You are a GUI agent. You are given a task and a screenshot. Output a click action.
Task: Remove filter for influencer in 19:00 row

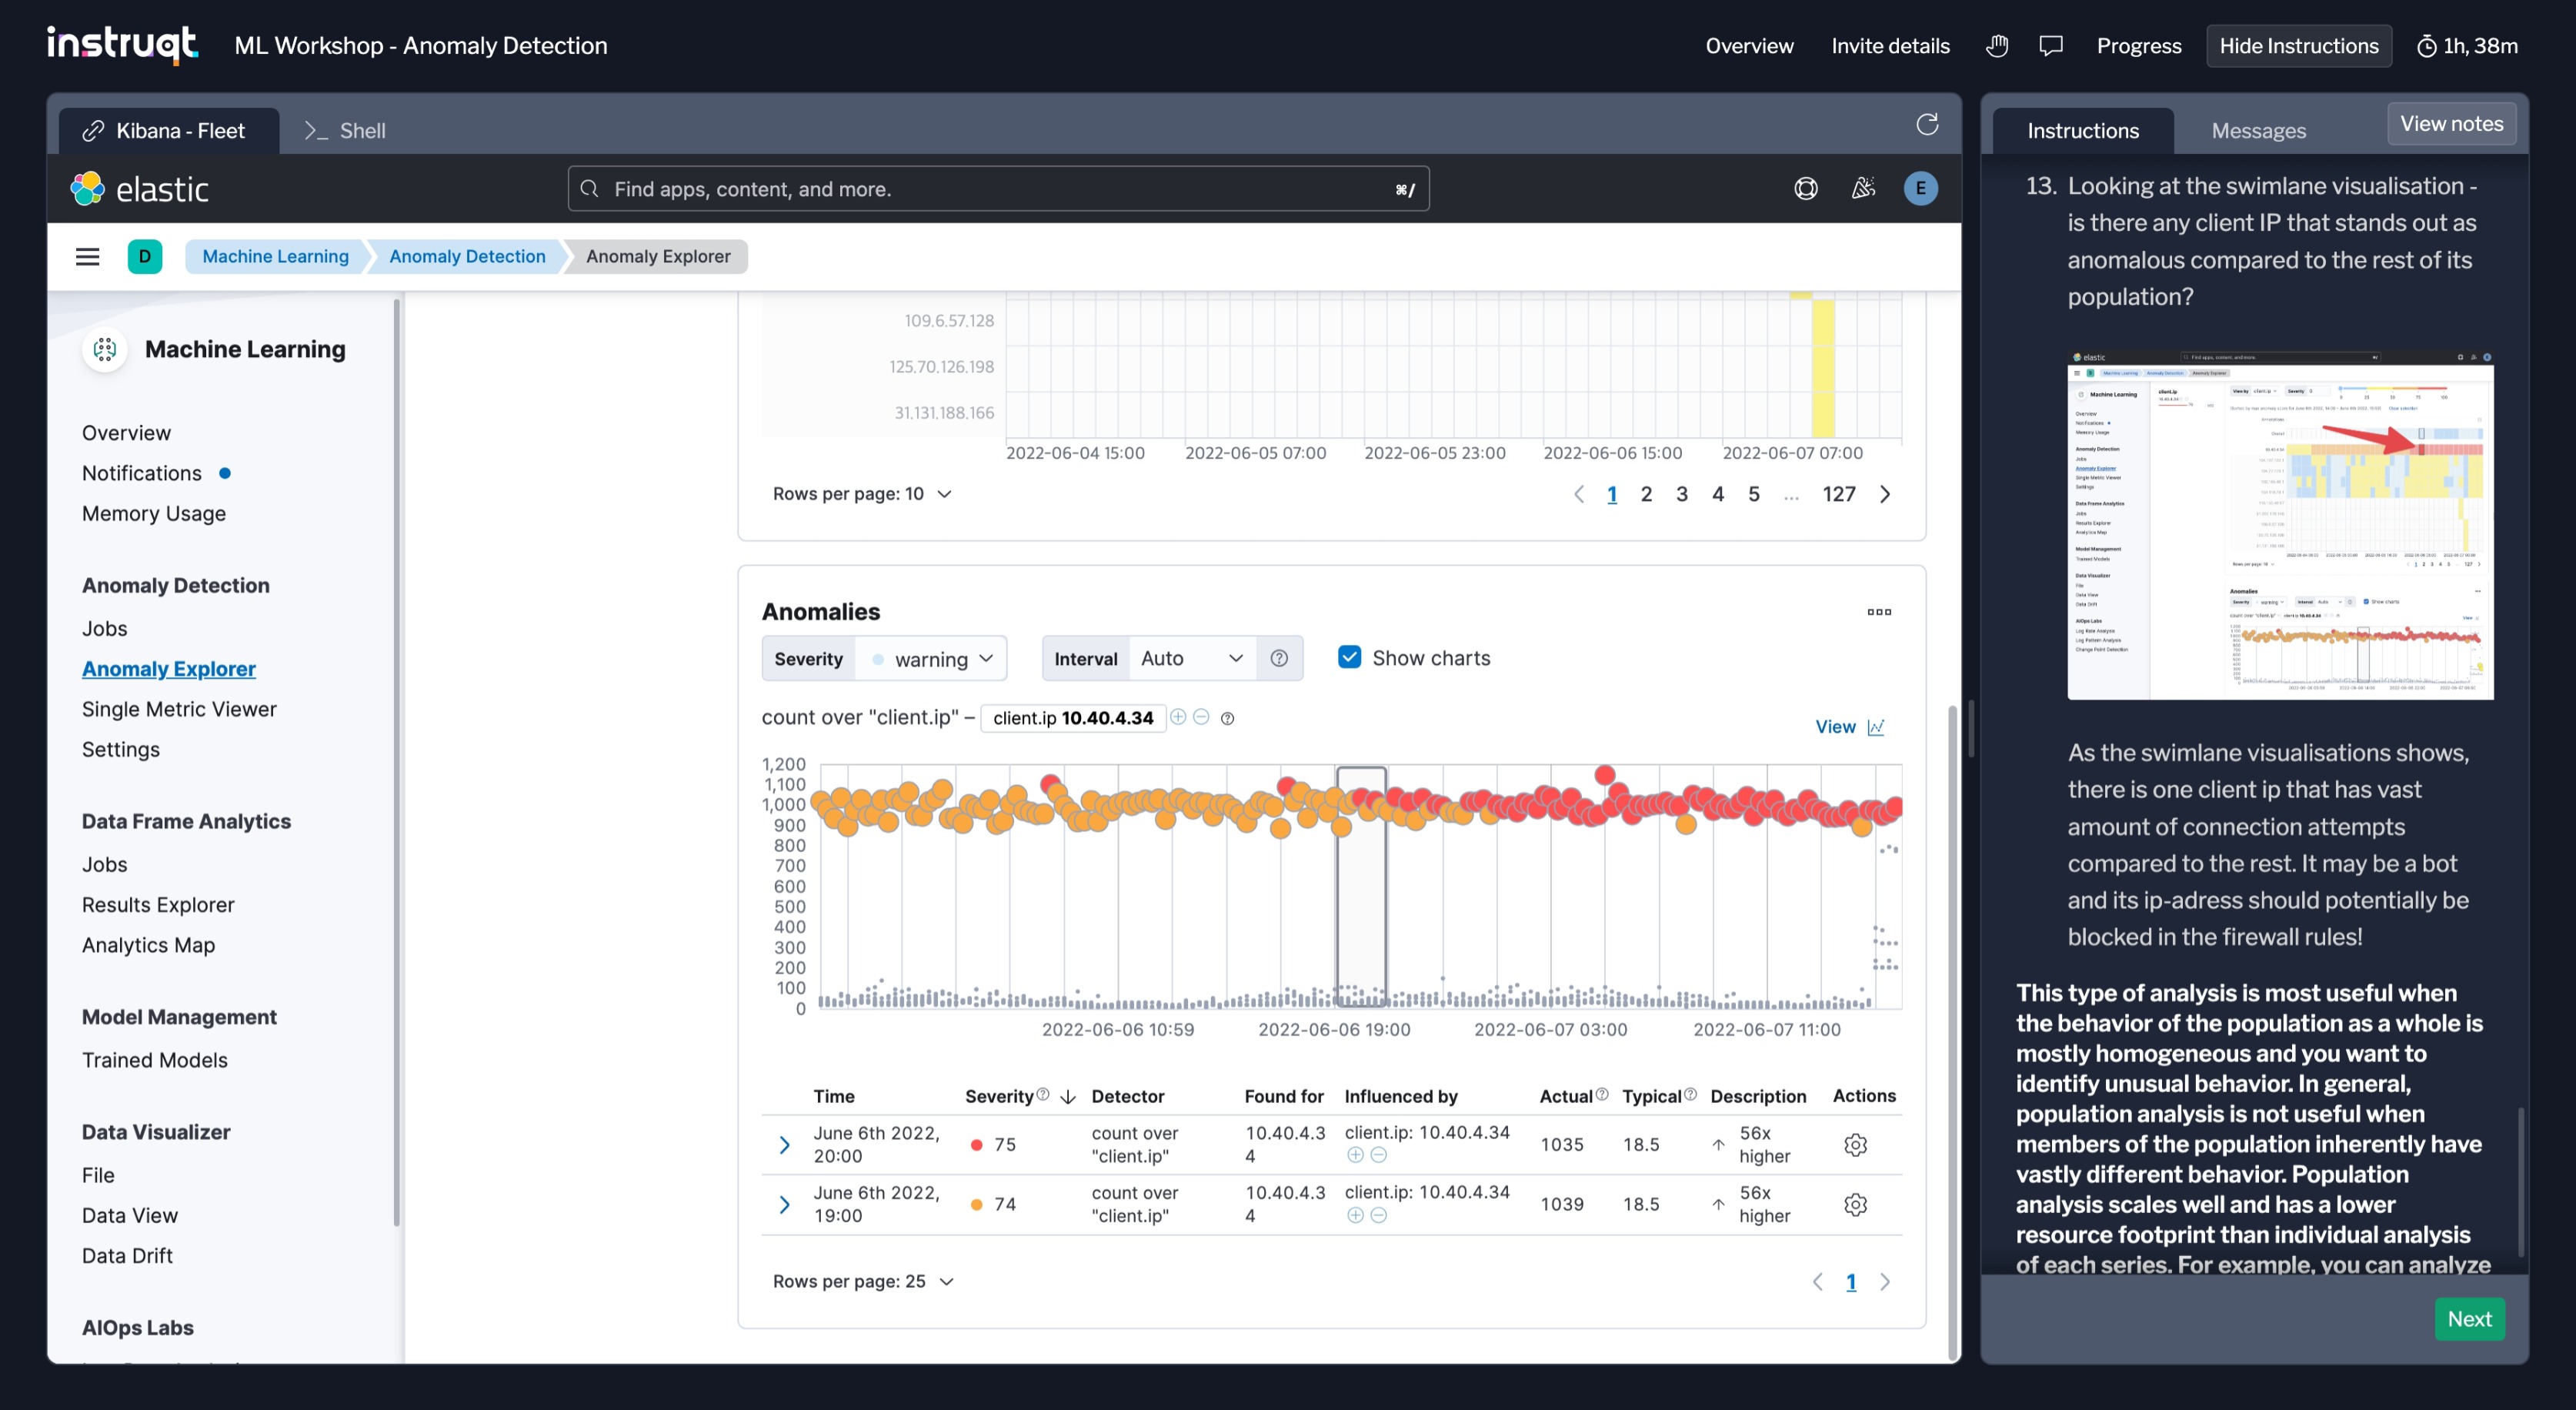(1379, 1216)
